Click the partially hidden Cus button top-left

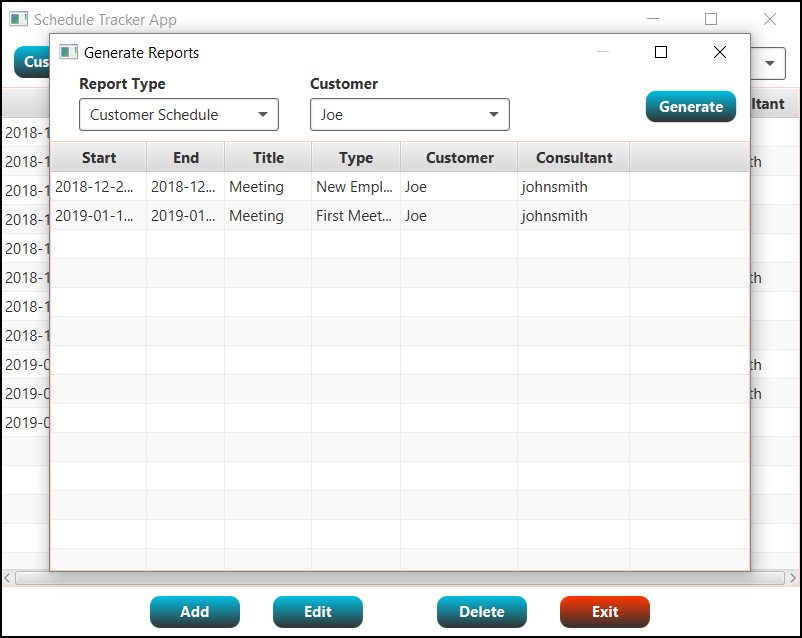pyautogui.click(x=35, y=62)
